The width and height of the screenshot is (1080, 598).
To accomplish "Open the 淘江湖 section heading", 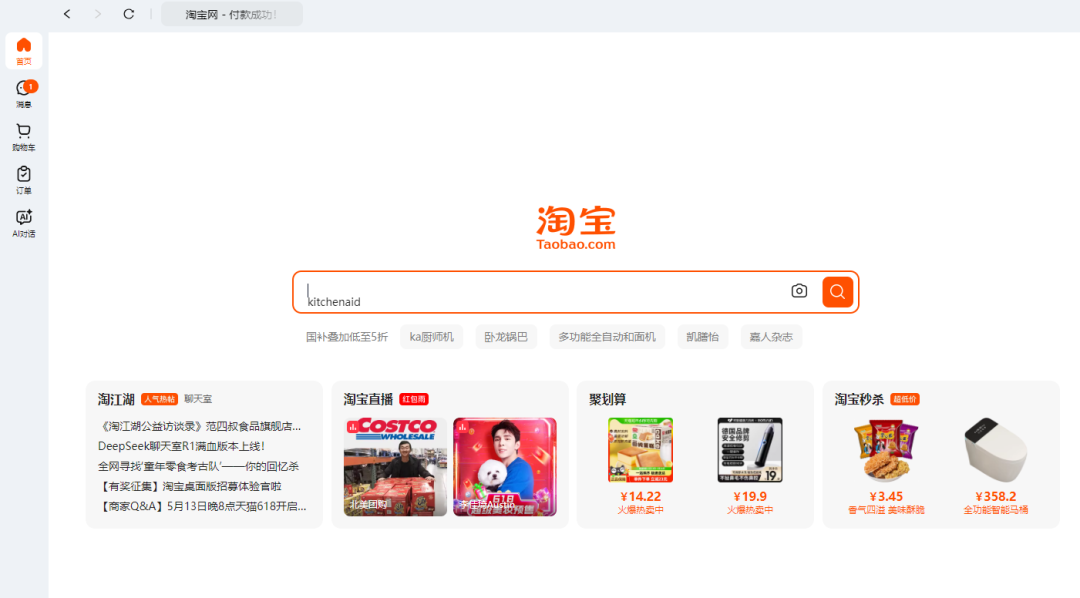I will (x=116, y=400).
